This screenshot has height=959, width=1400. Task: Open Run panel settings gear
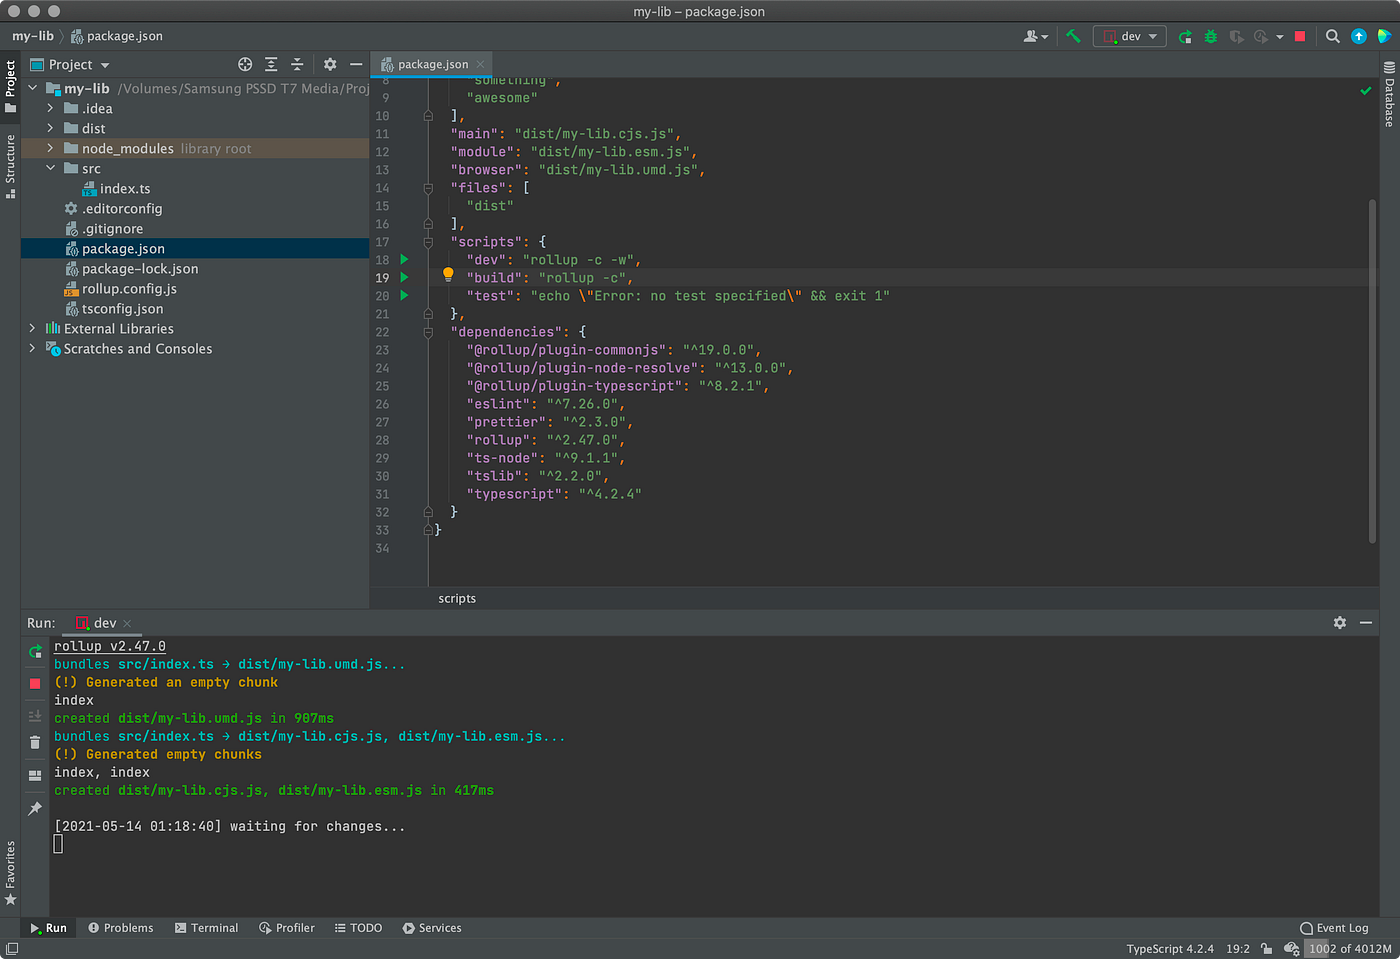click(1339, 622)
